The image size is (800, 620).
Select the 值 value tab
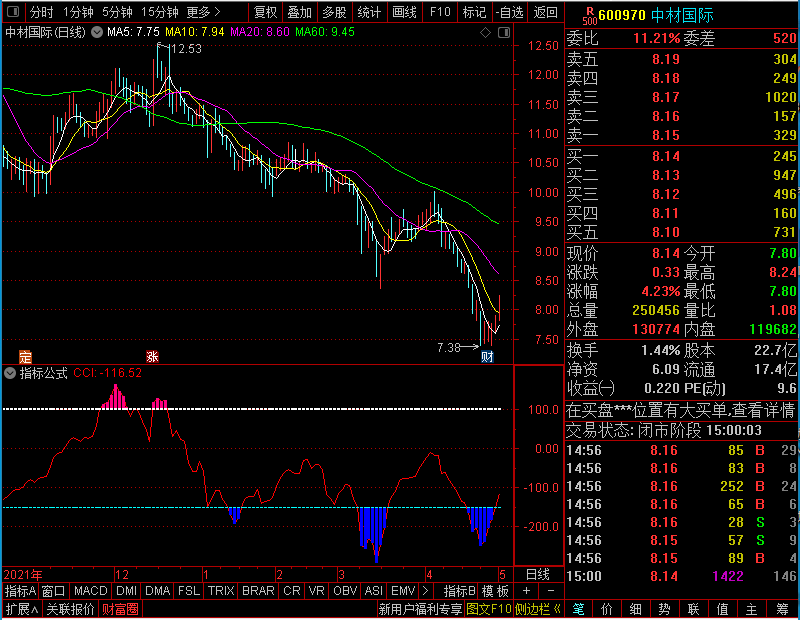tap(722, 609)
